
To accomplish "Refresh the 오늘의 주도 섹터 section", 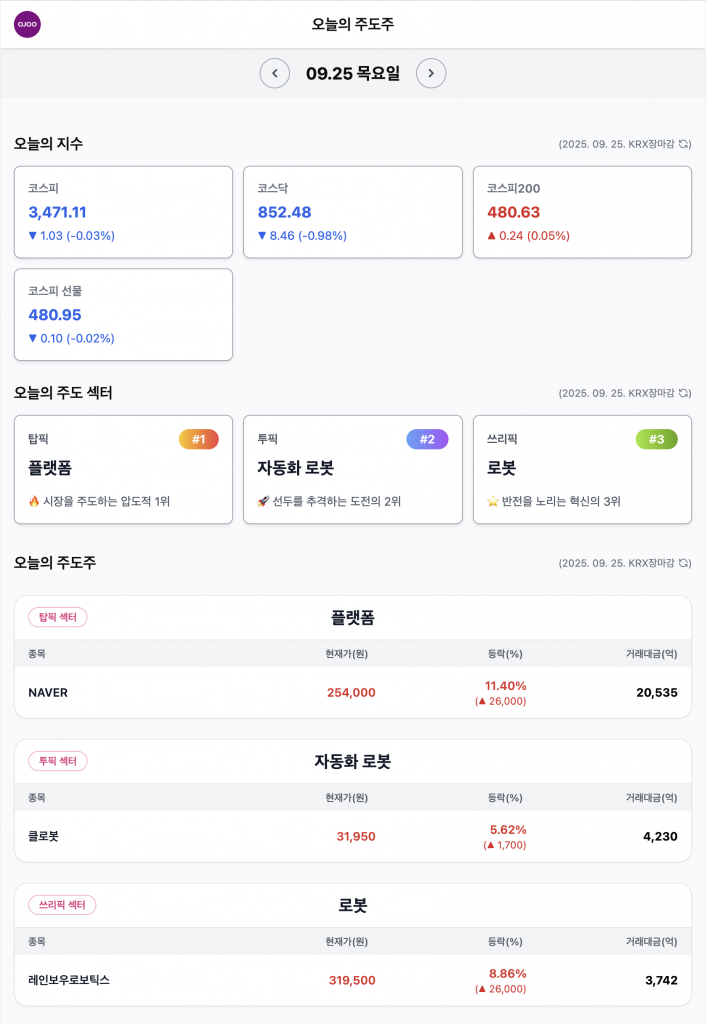I will pos(684,393).
